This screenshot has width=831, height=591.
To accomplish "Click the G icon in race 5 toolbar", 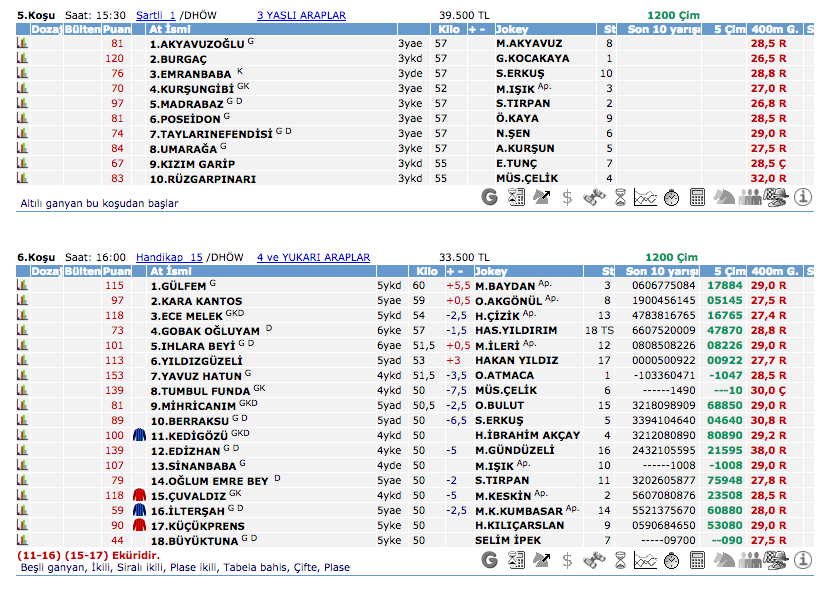I will click(x=489, y=197).
